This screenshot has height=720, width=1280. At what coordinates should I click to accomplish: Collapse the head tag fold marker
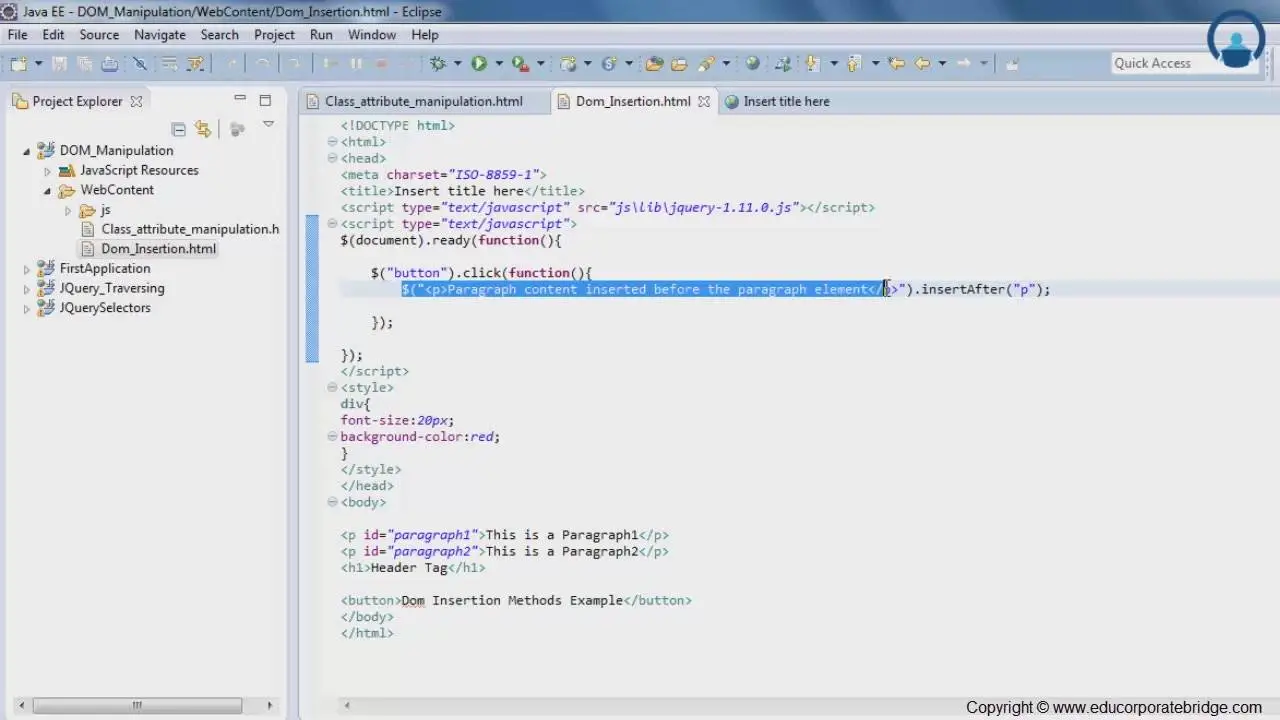tap(332, 158)
